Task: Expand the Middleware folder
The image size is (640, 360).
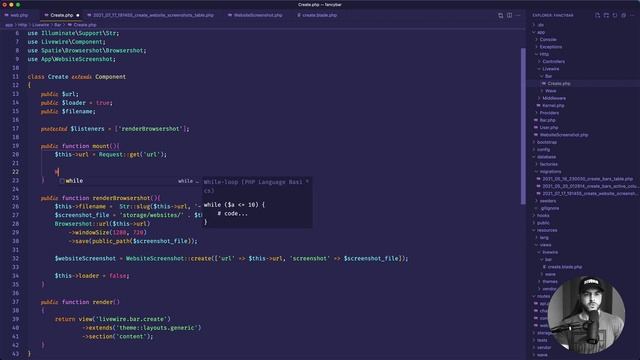Action: [x=554, y=98]
